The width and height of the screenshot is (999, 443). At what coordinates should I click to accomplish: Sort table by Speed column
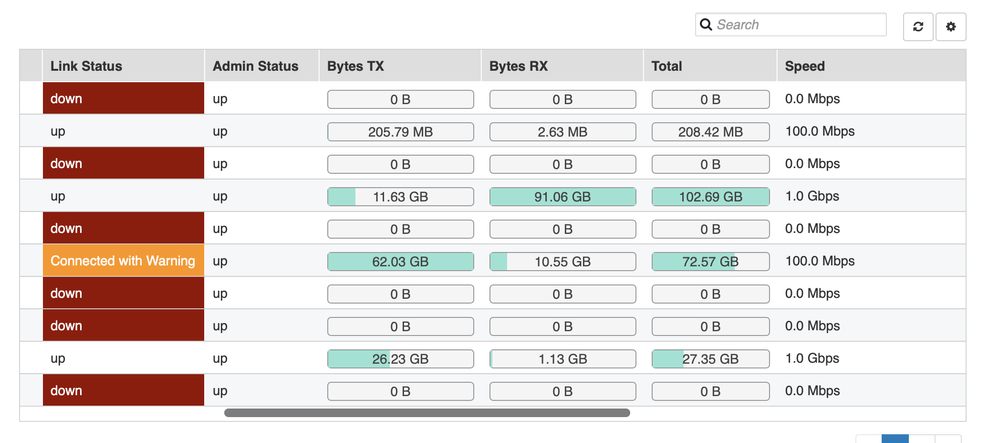pos(804,66)
